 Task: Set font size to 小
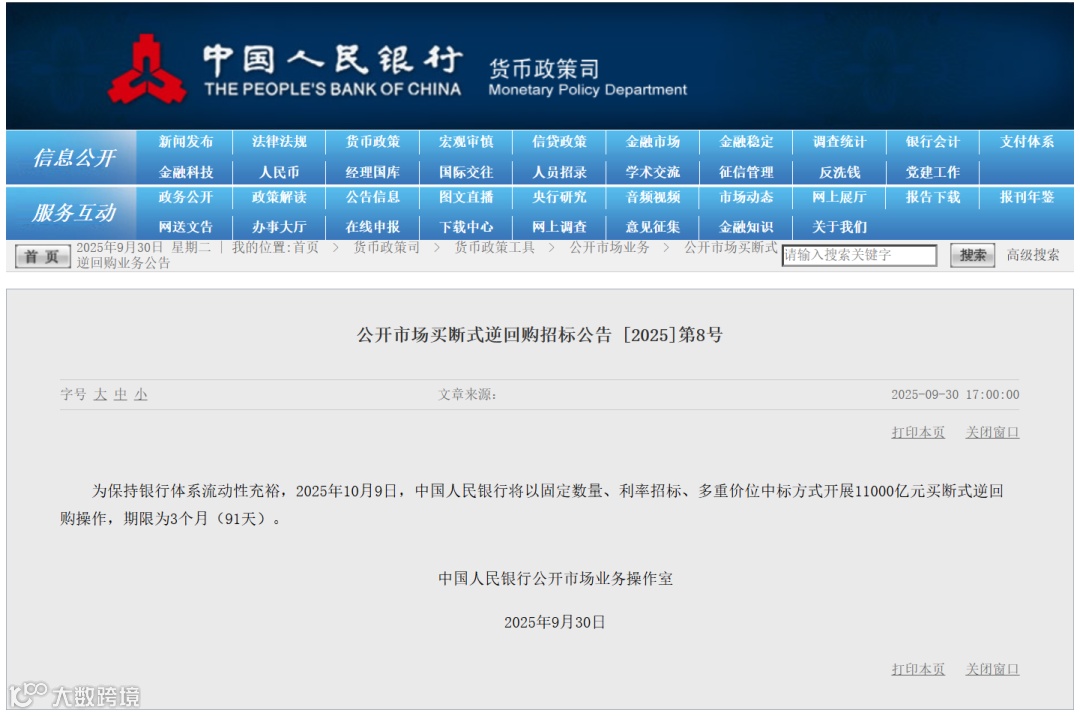click(141, 394)
